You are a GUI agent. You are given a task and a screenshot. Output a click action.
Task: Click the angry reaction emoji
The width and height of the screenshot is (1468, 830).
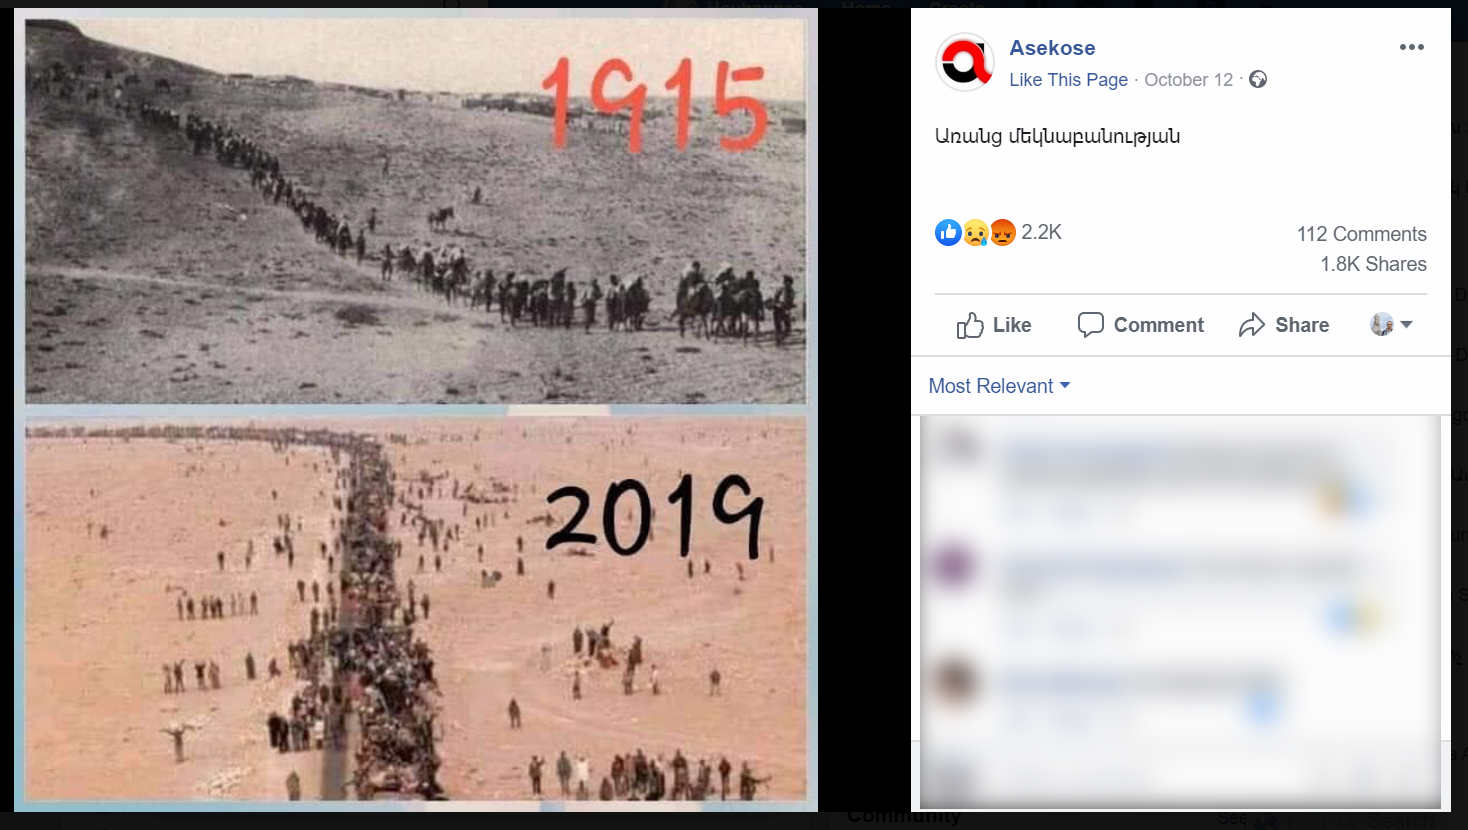pos(1003,233)
